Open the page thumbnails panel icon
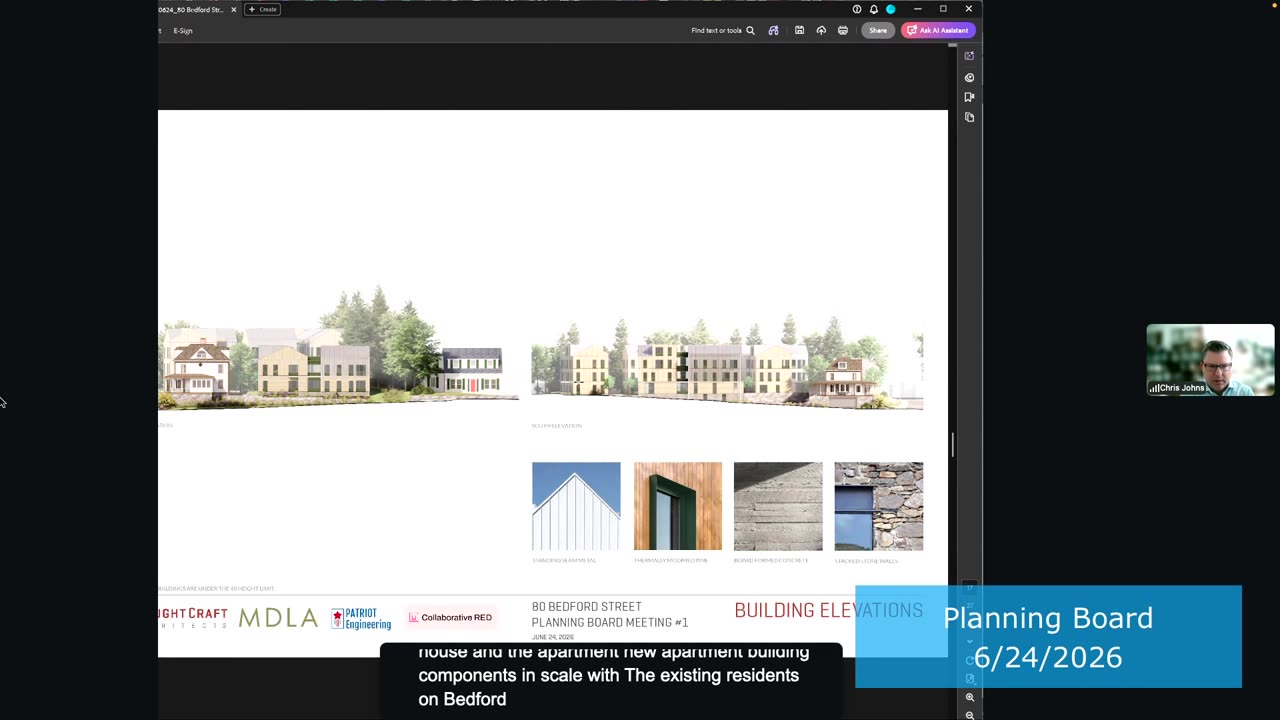This screenshot has width=1280, height=720. point(969,117)
